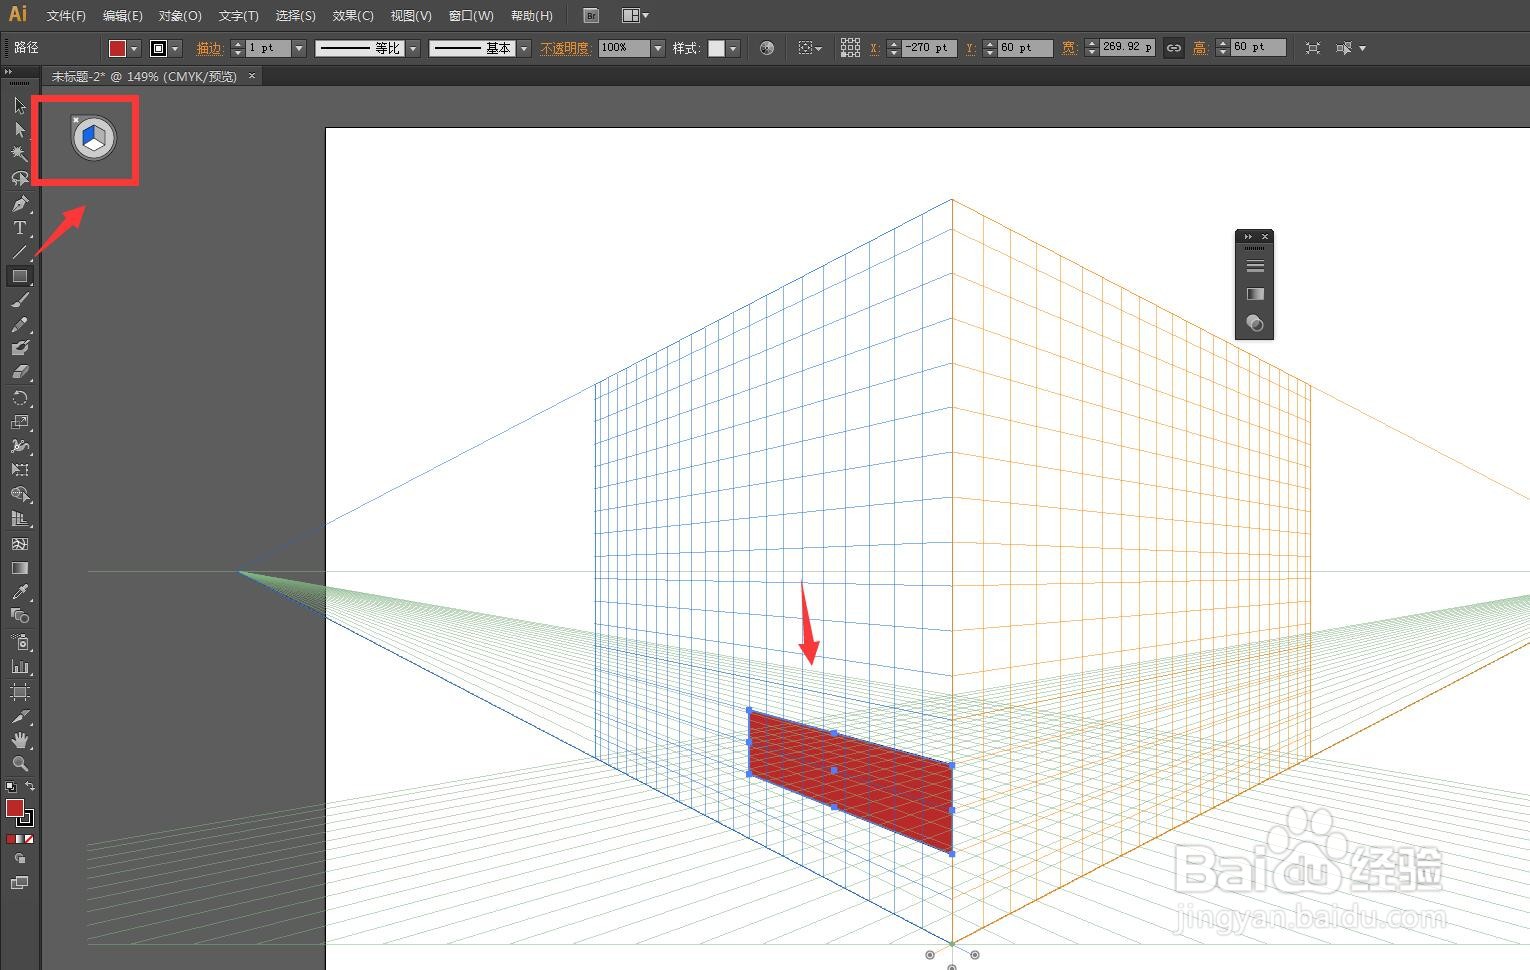This screenshot has width=1530, height=970.
Task: Select the Scale tool
Action: point(19,422)
